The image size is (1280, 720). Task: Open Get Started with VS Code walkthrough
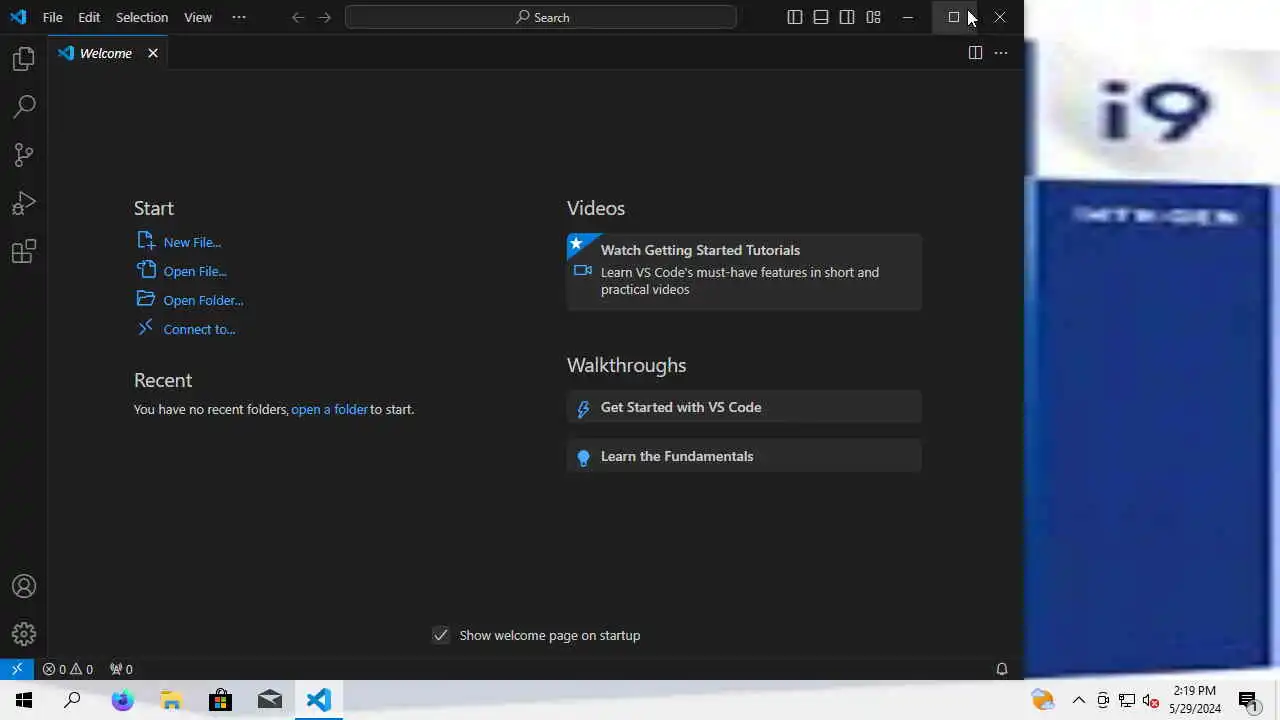(x=744, y=407)
